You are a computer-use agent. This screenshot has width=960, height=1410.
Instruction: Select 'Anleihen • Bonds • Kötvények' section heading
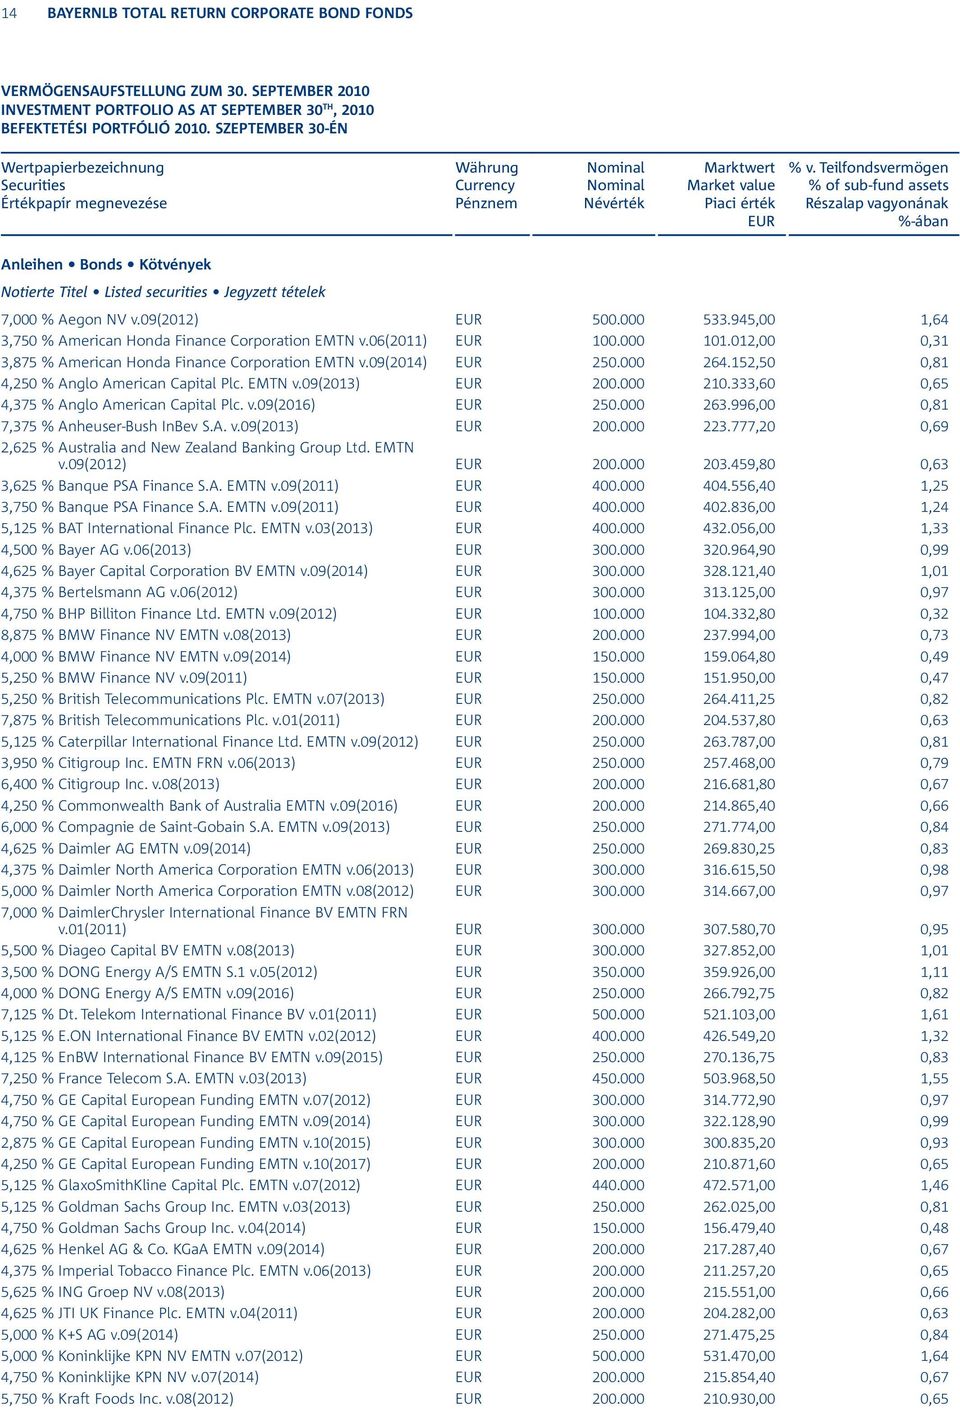point(106,265)
